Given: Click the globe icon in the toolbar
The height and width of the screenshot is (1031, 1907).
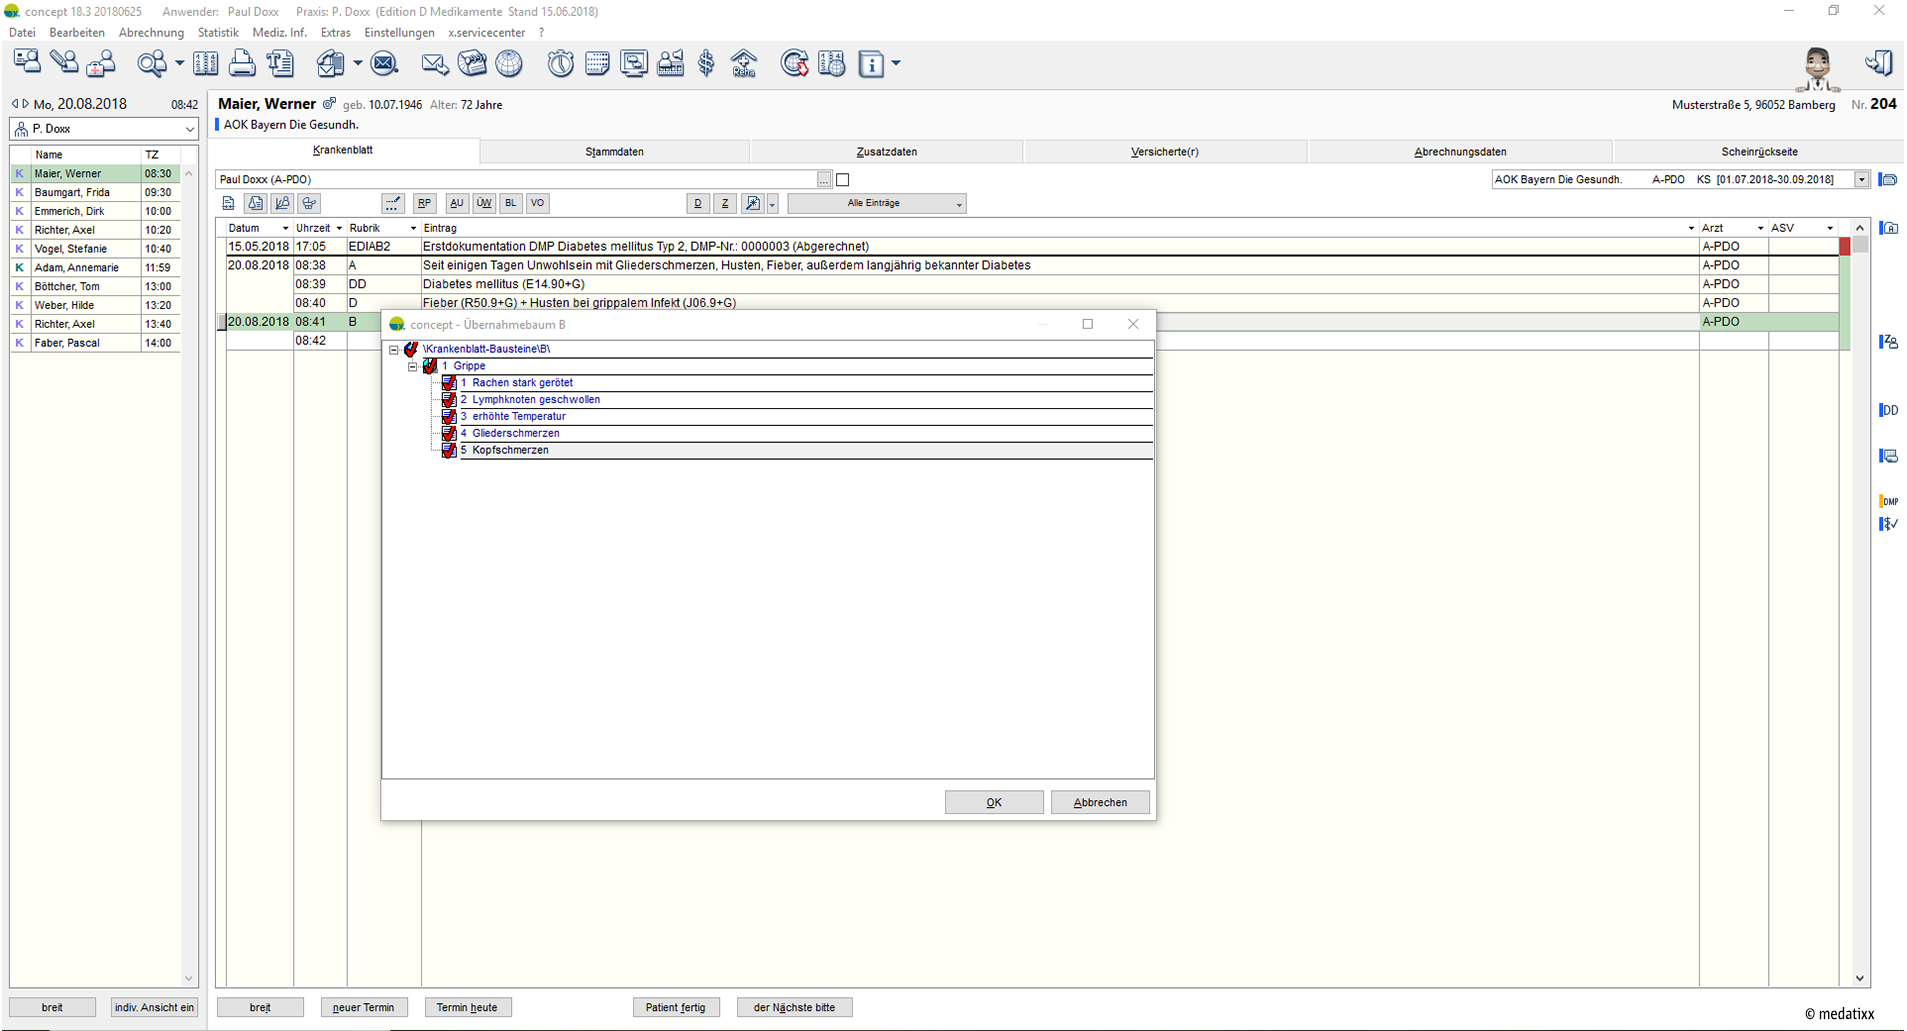Looking at the screenshot, I should click(509, 63).
